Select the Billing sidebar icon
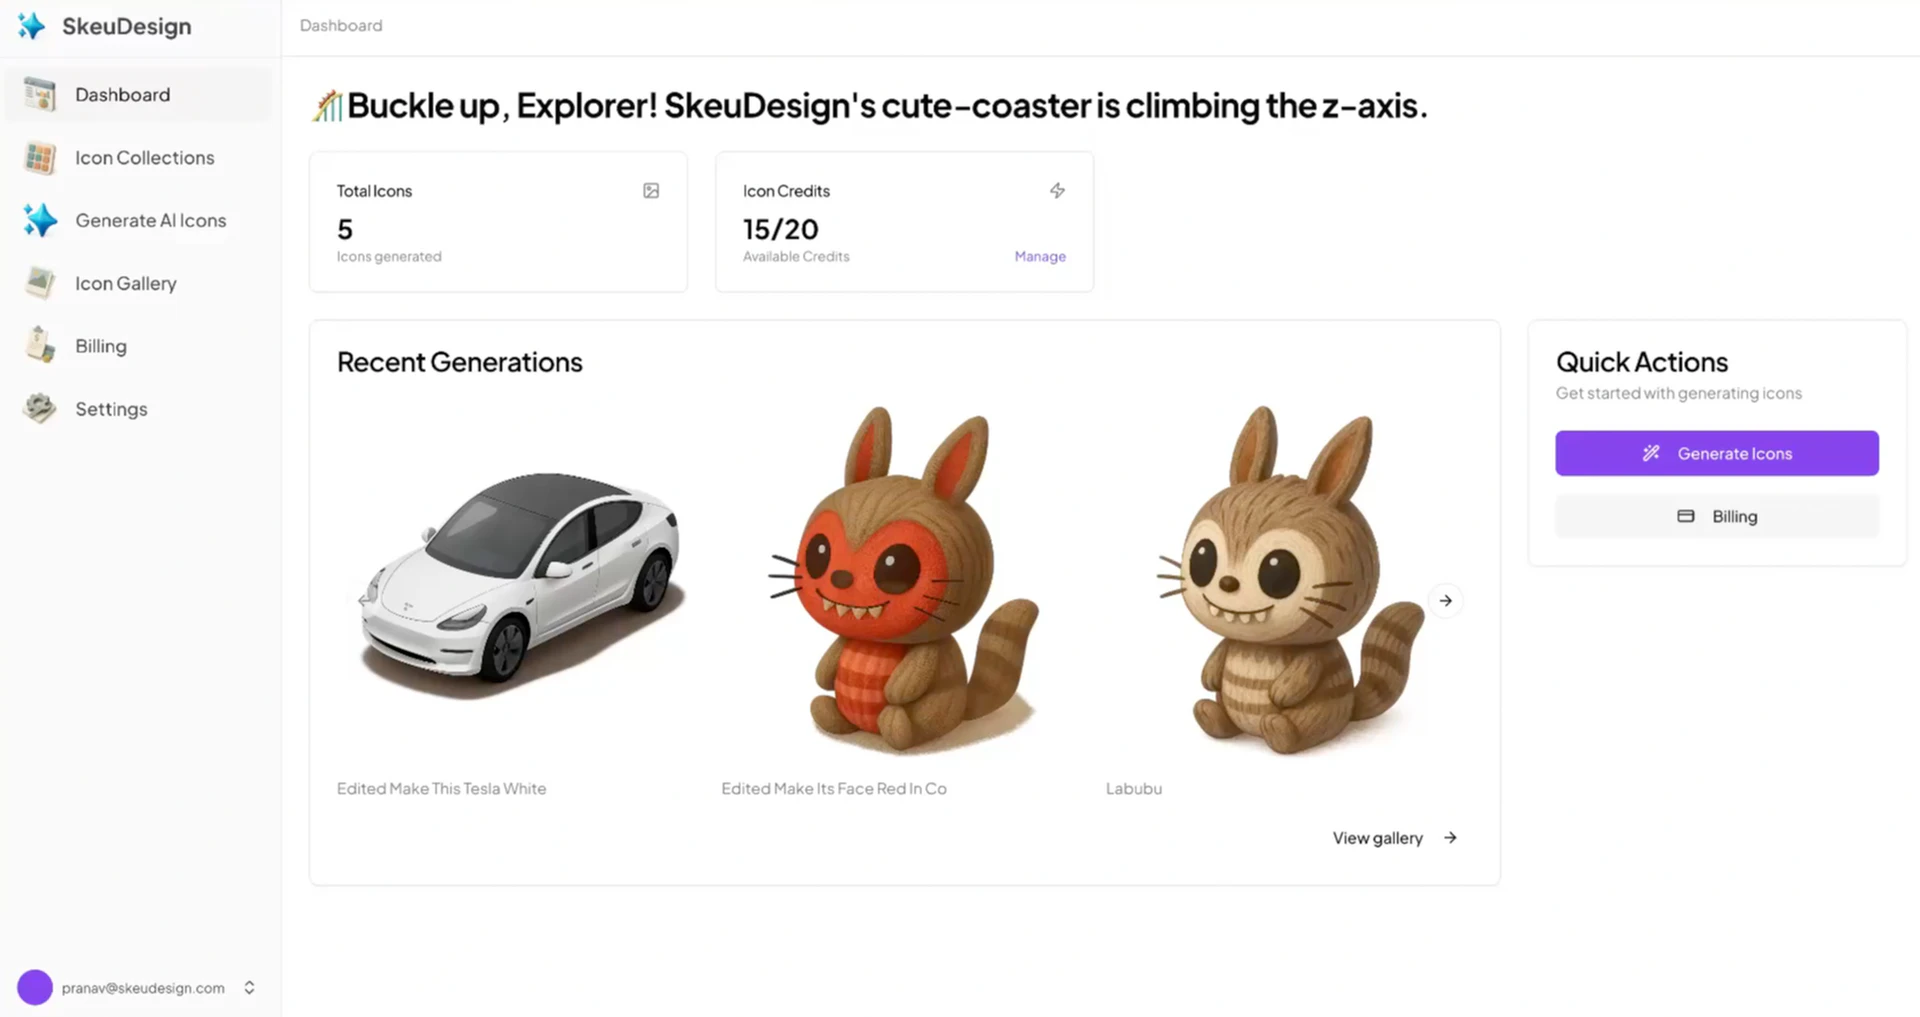The width and height of the screenshot is (1920, 1017). (39, 345)
